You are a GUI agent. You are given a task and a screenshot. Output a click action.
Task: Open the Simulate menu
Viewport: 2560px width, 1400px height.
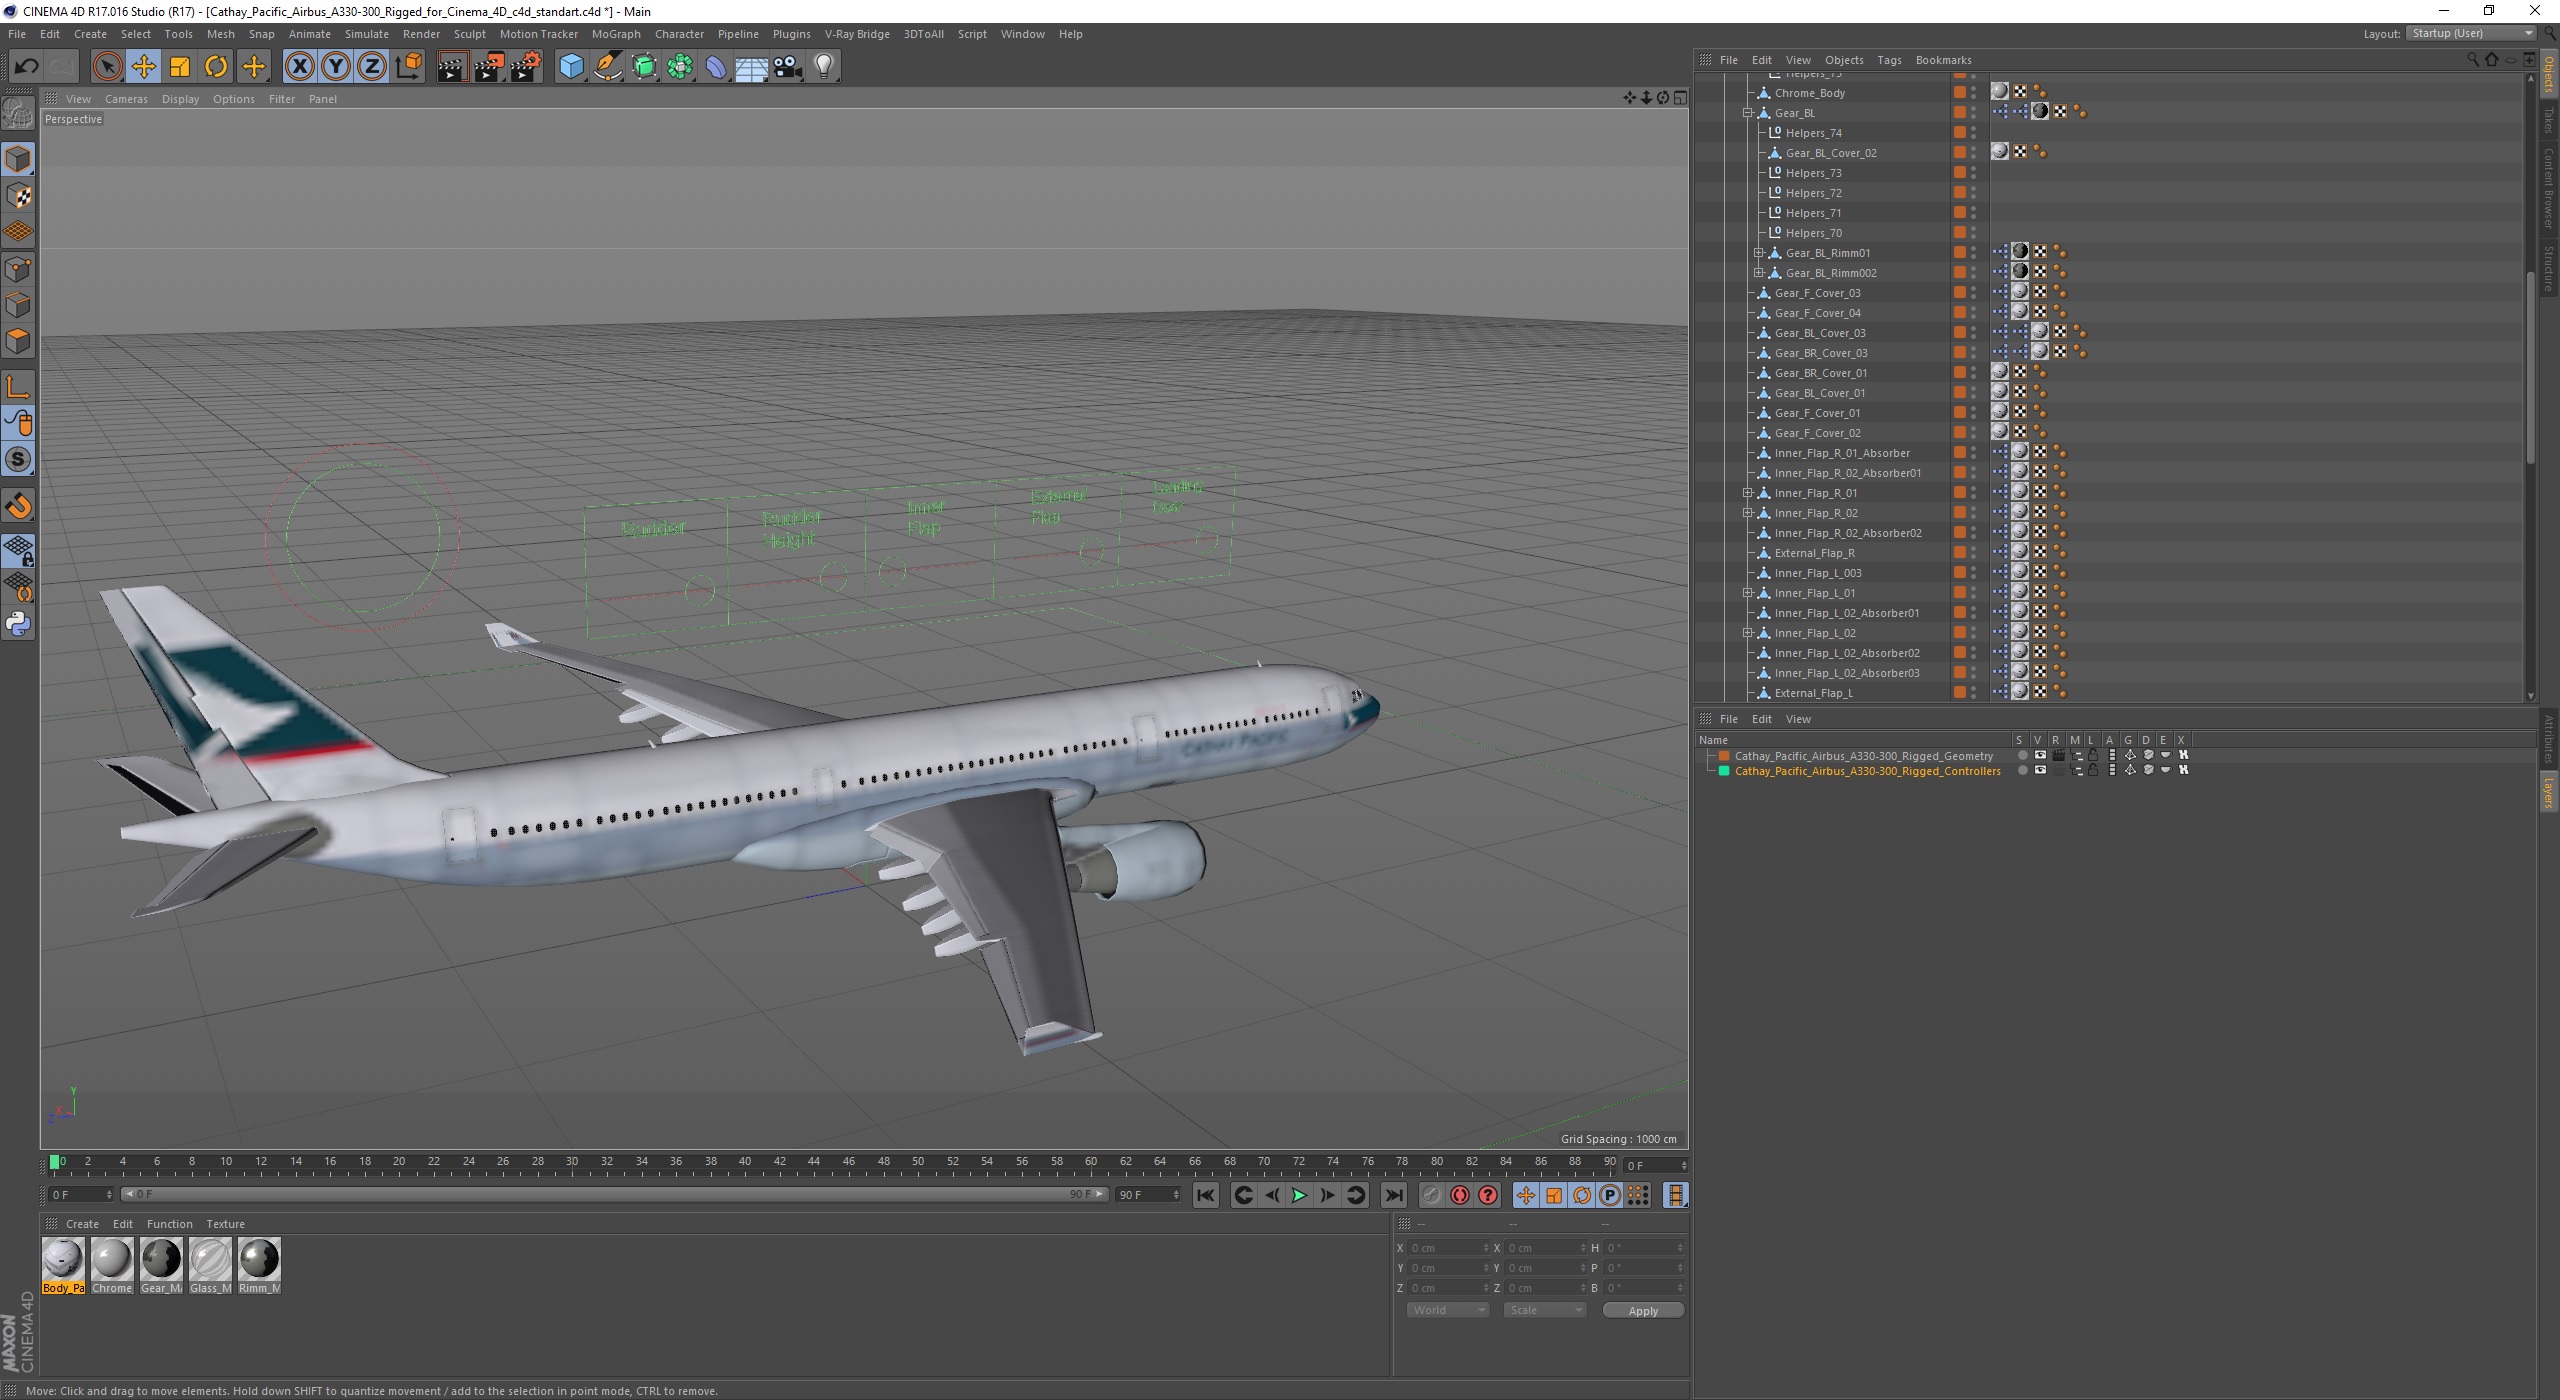pos(366,34)
